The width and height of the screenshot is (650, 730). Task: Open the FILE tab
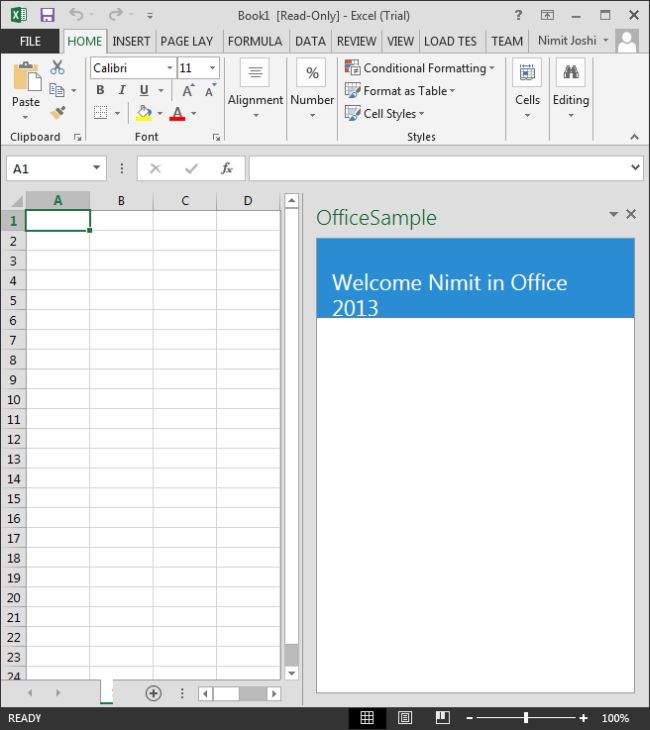point(30,41)
